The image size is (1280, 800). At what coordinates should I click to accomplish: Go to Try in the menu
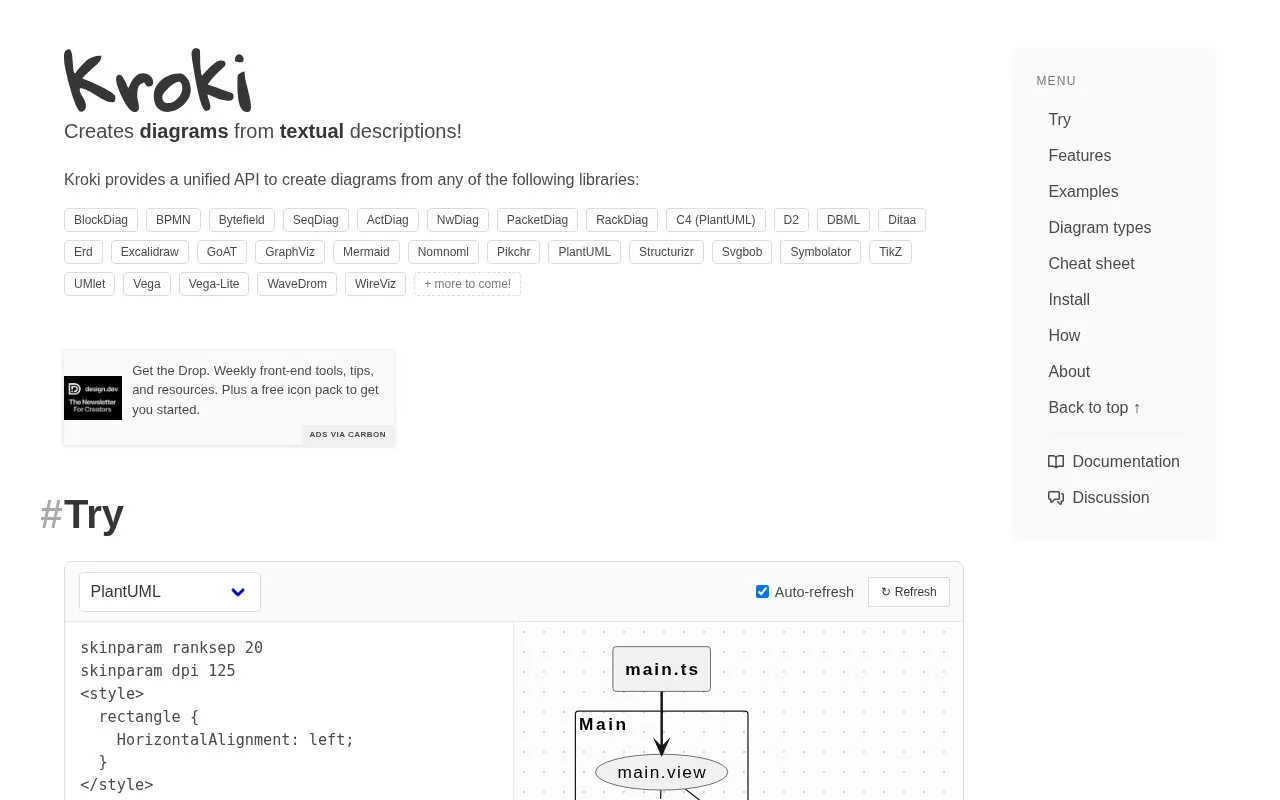coord(1060,119)
